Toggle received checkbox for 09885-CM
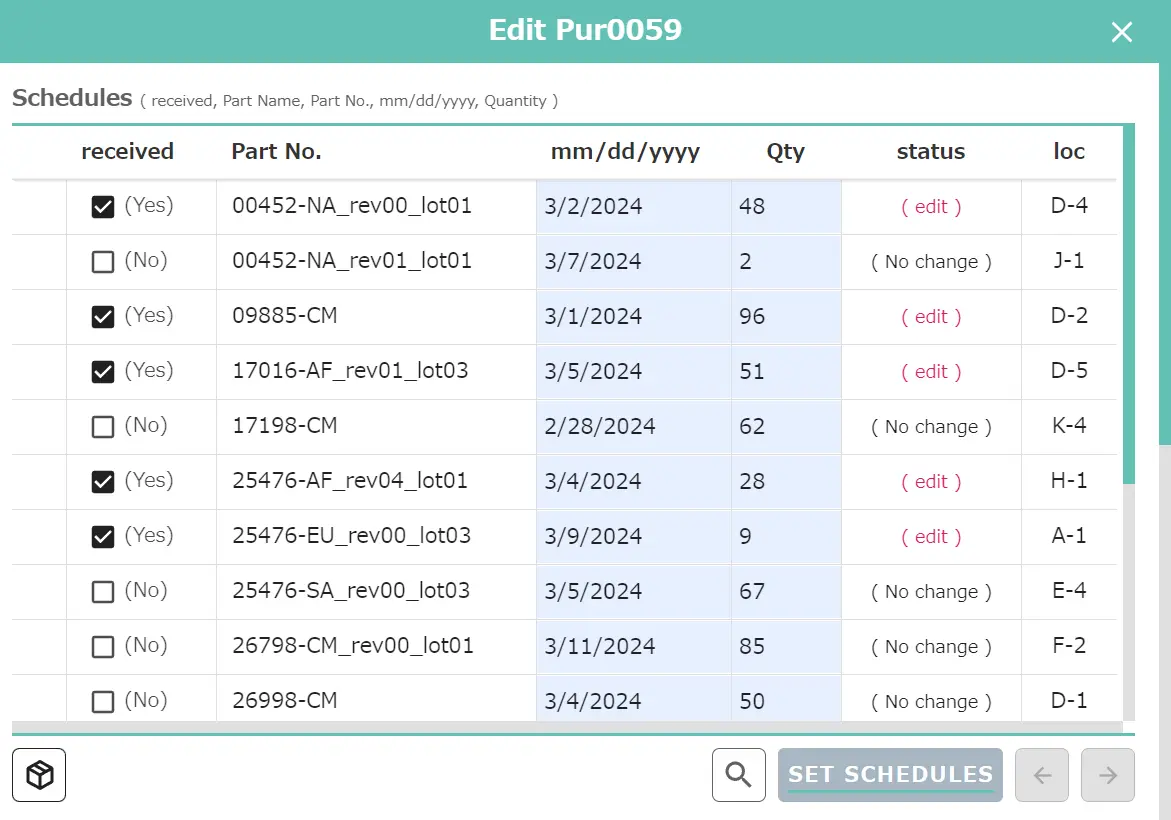 (x=102, y=317)
